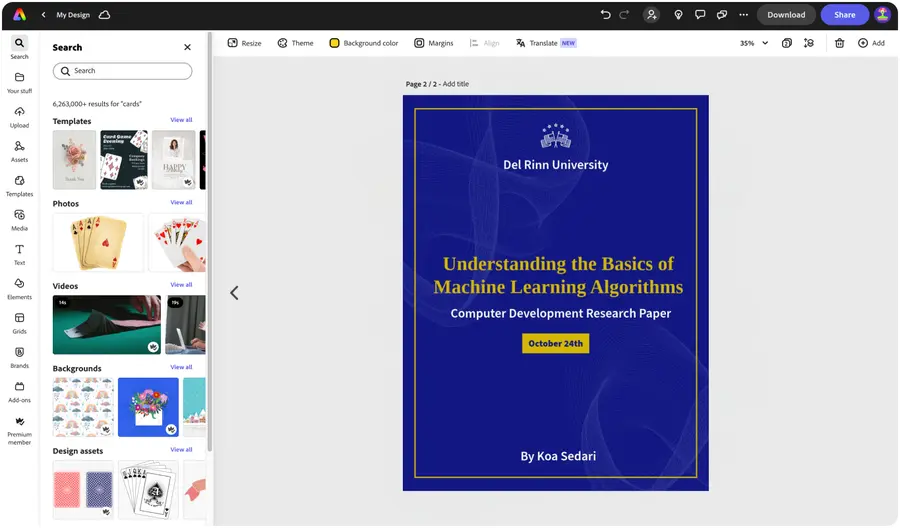Duplicate page using the pages icon

pyautogui.click(x=787, y=43)
